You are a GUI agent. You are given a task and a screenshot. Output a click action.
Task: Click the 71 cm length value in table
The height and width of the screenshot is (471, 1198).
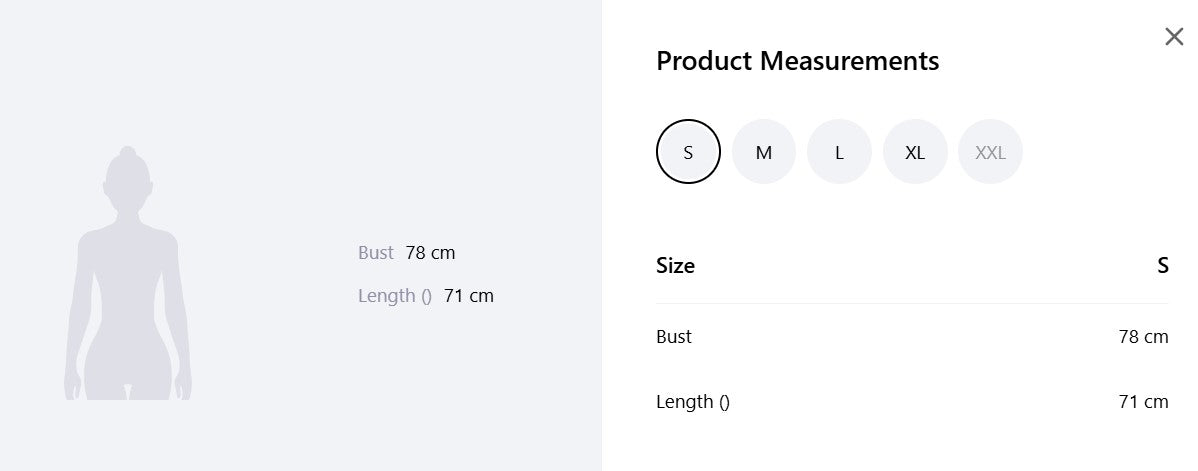point(1143,401)
